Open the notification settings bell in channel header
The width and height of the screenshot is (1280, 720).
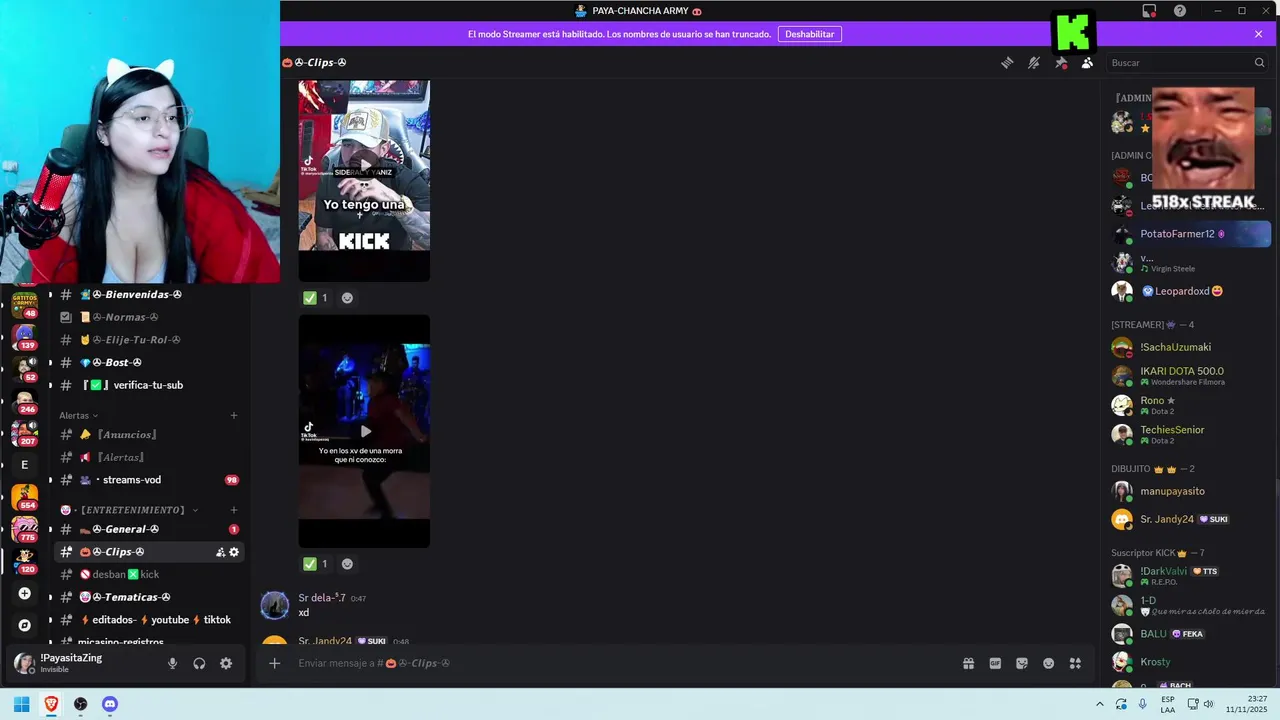pos(1034,63)
